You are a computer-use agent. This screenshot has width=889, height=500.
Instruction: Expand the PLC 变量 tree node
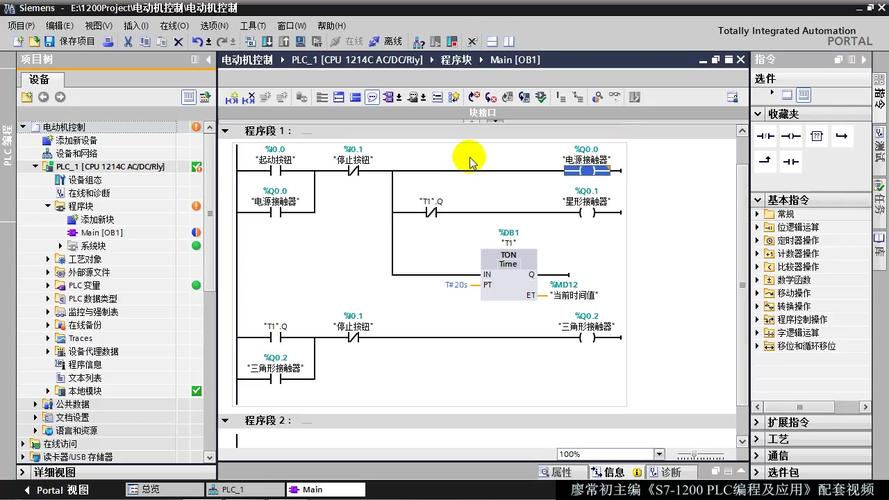(48, 286)
